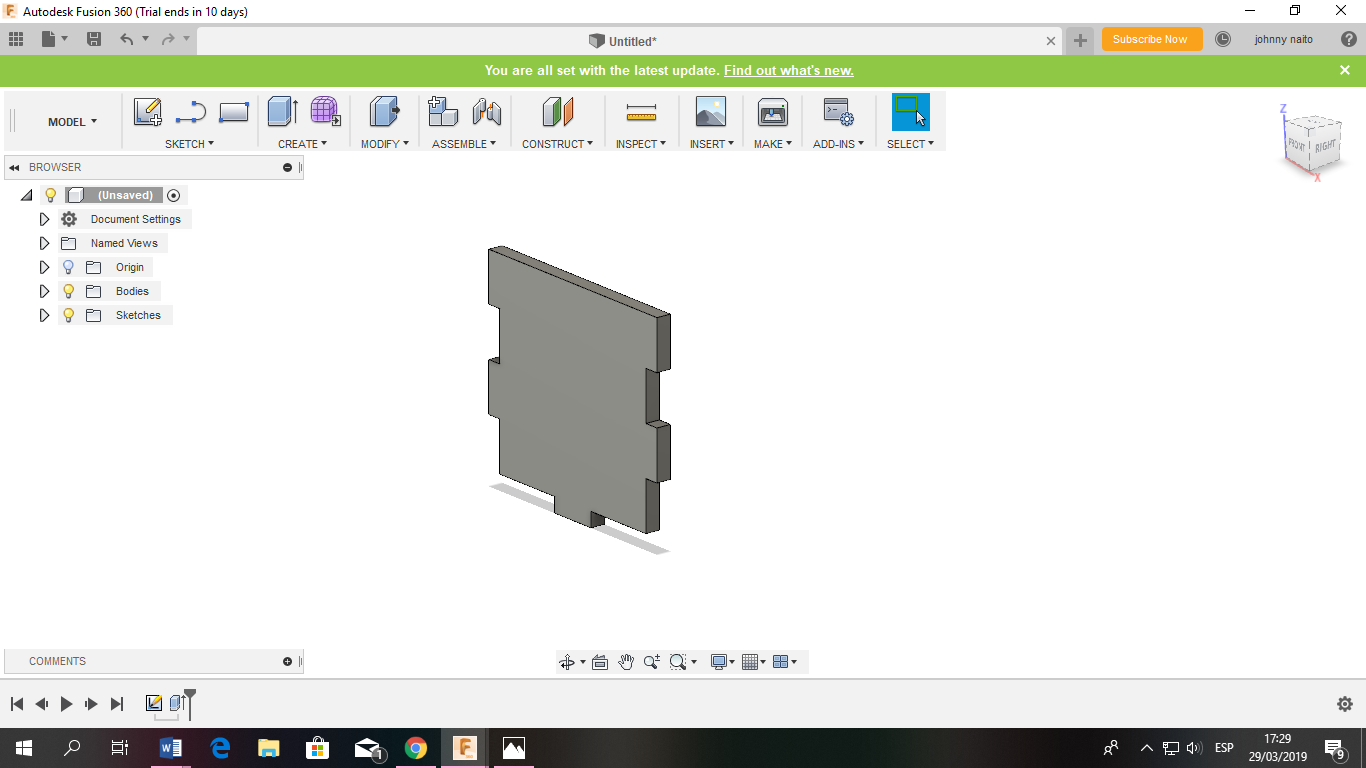Click the Save icon in the top bar
Viewport: 1366px width, 768px height.
pyautogui.click(x=94, y=39)
